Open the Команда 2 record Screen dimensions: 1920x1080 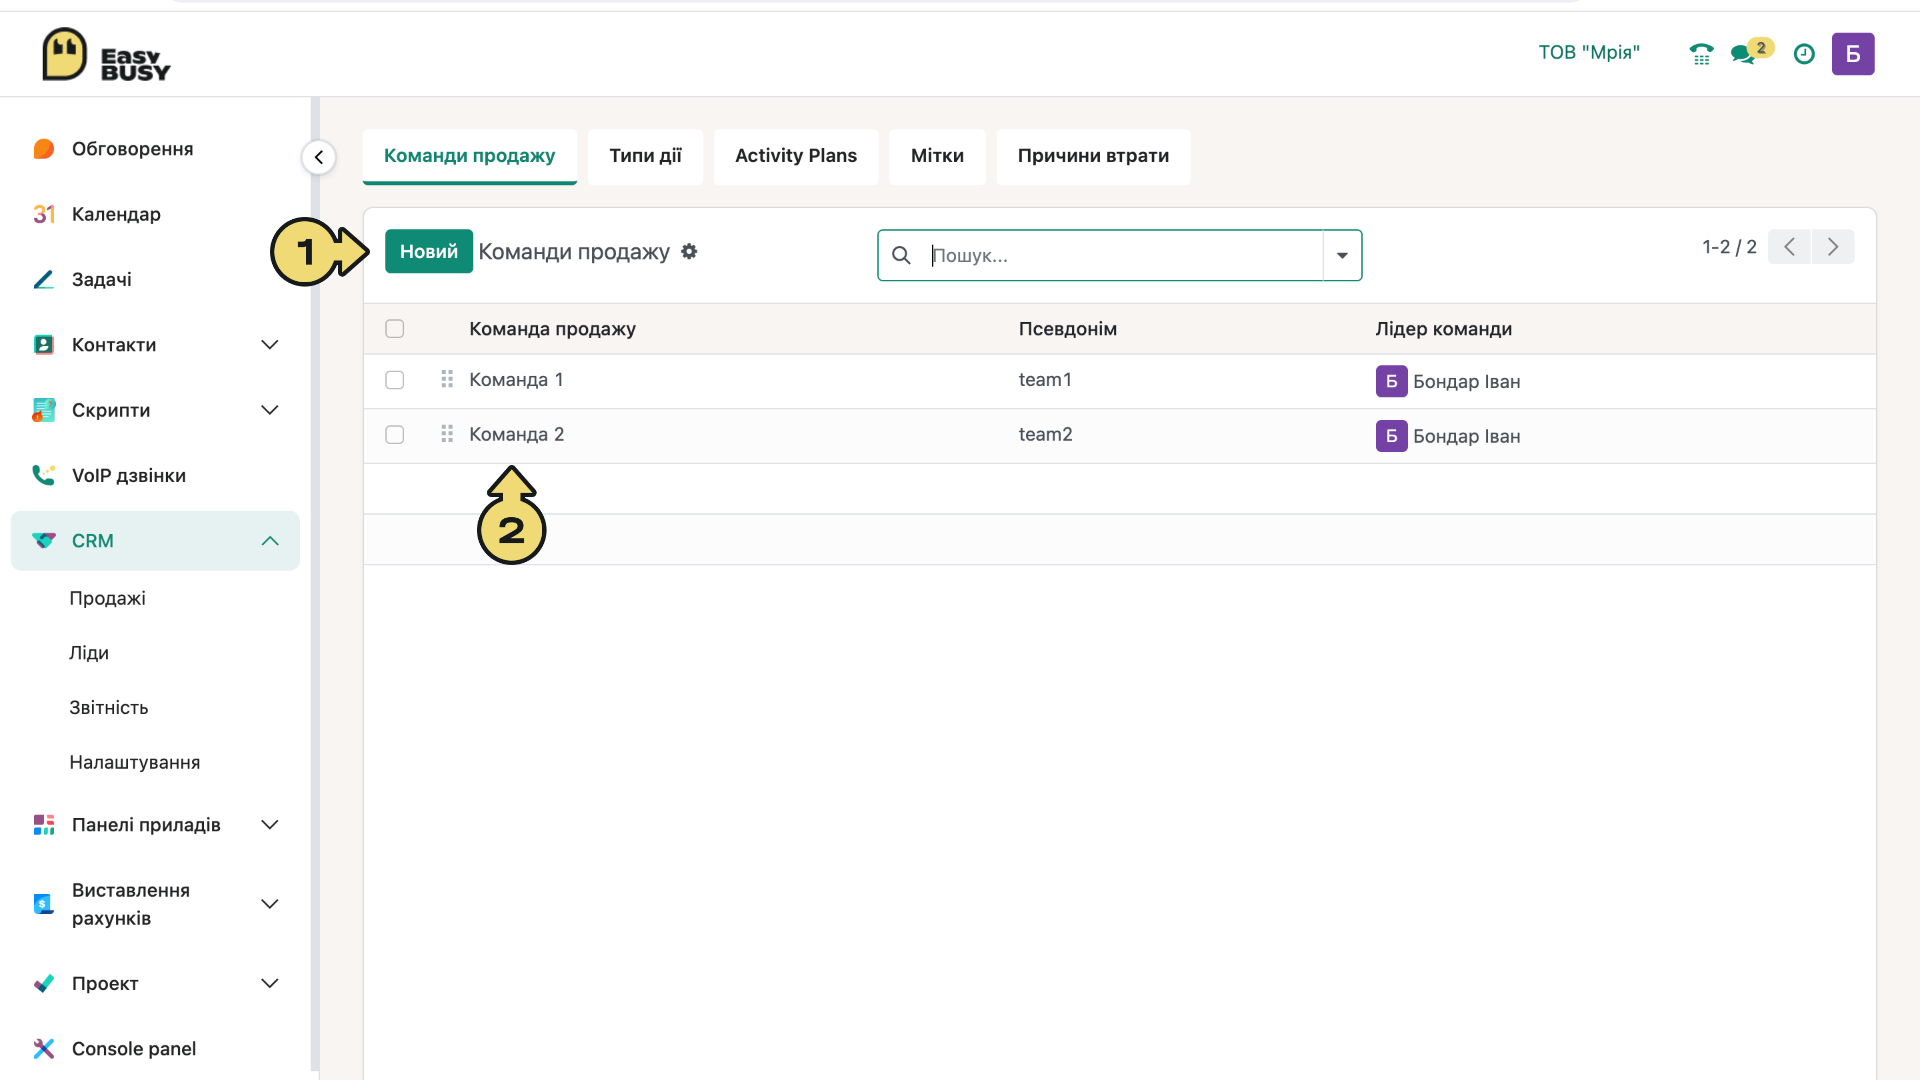click(x=517, y=435)
